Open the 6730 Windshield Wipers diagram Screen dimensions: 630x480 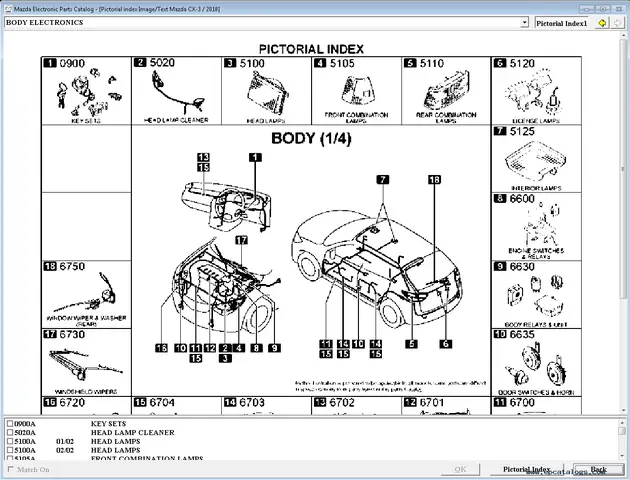[85, 360]
